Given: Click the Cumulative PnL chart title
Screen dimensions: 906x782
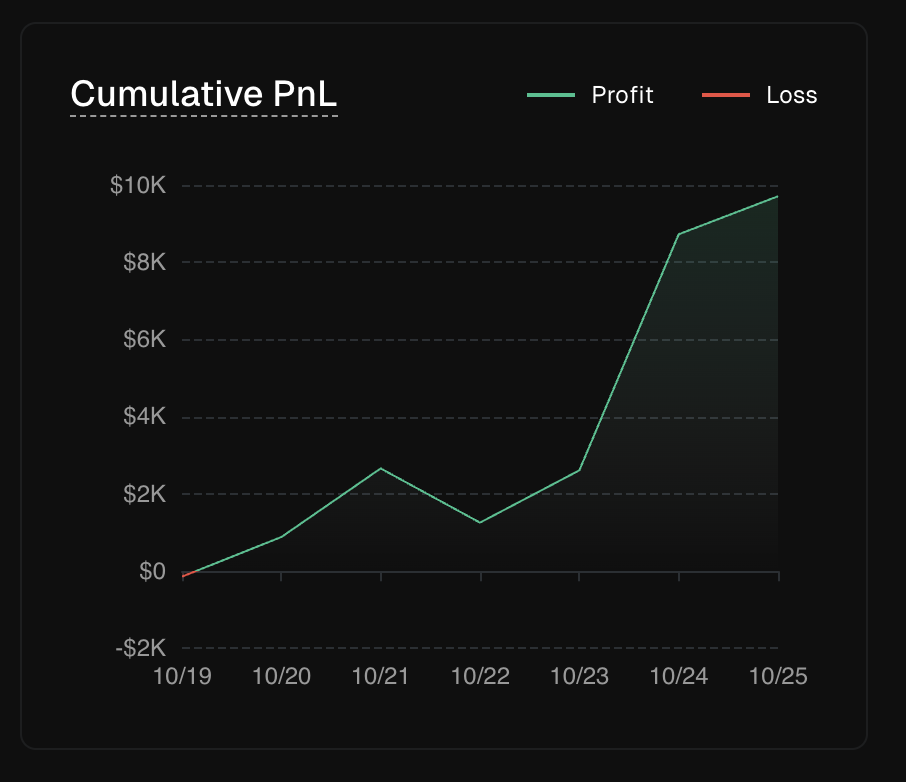Looking at the screenshot, I should click(x=204, y=95).
